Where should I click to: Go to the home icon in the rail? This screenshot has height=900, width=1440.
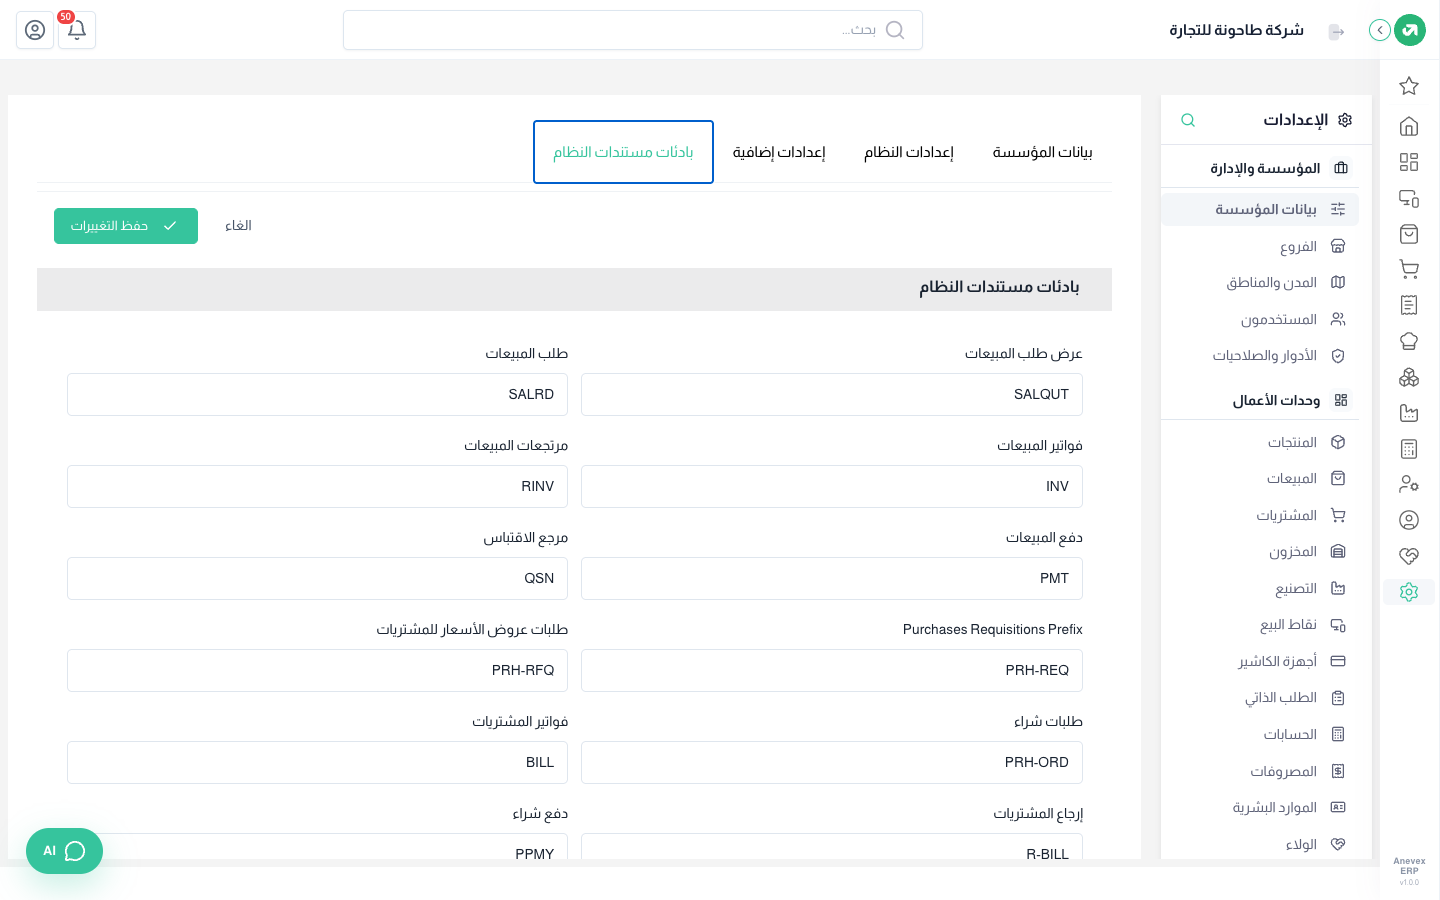click(1409, 126)
